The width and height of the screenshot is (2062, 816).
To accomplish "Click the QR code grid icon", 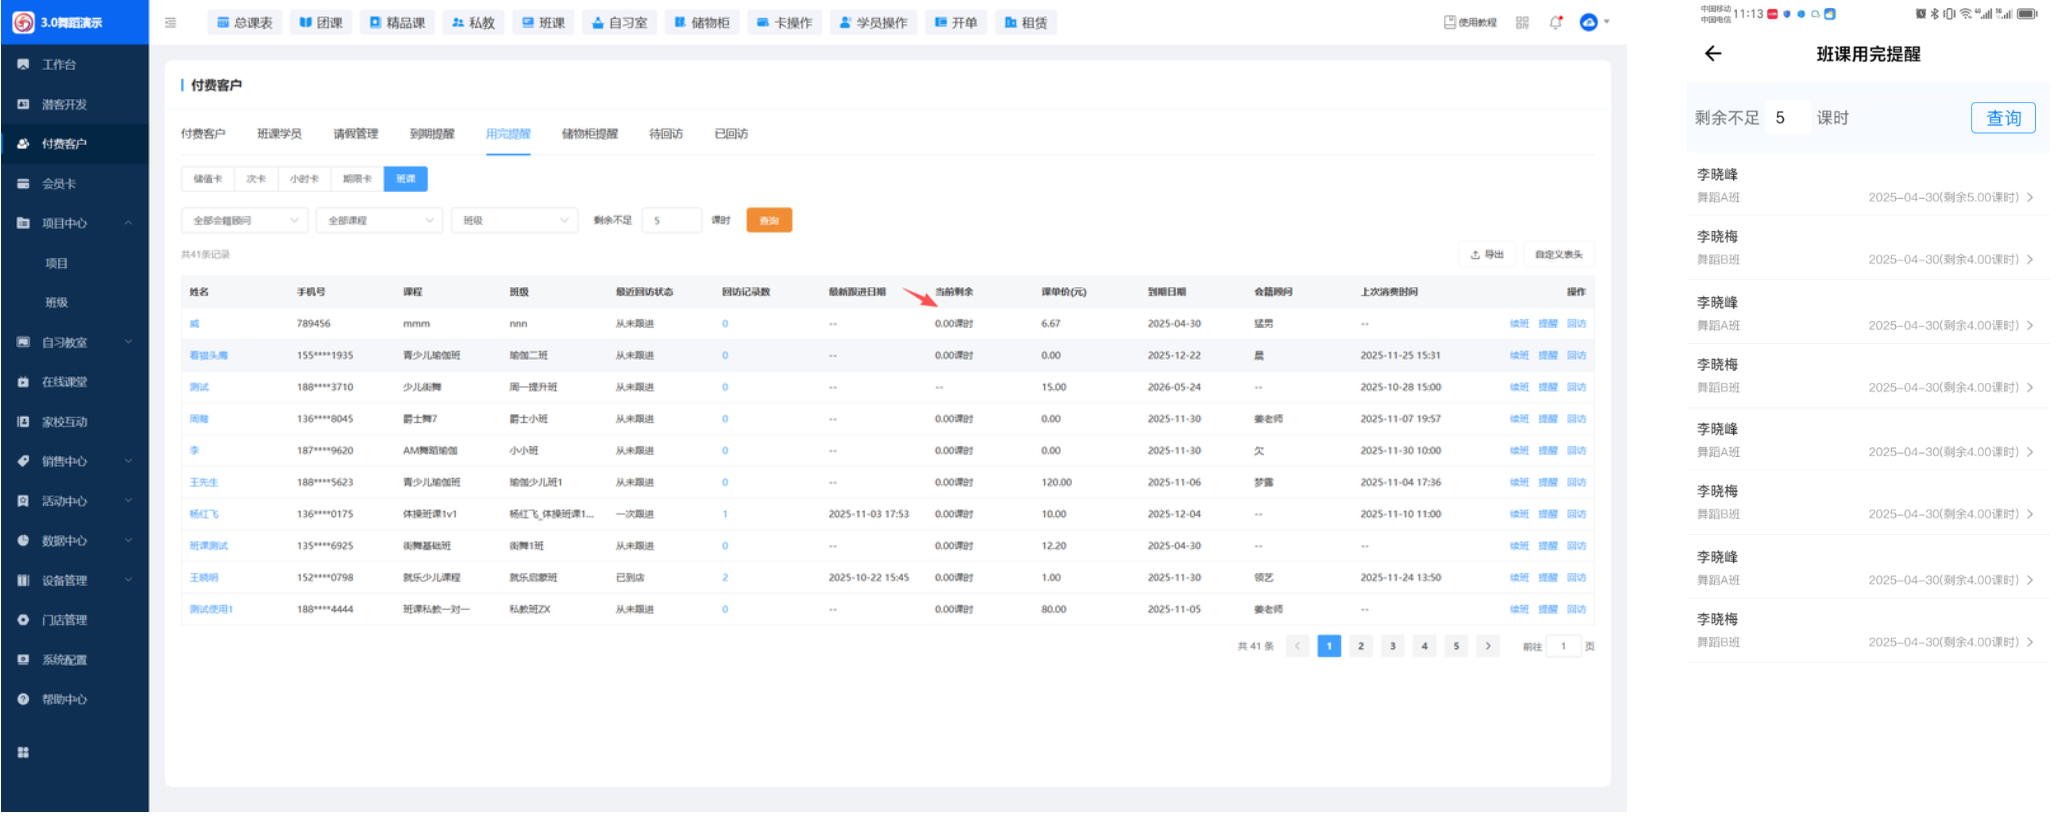I will (1522, 23).
